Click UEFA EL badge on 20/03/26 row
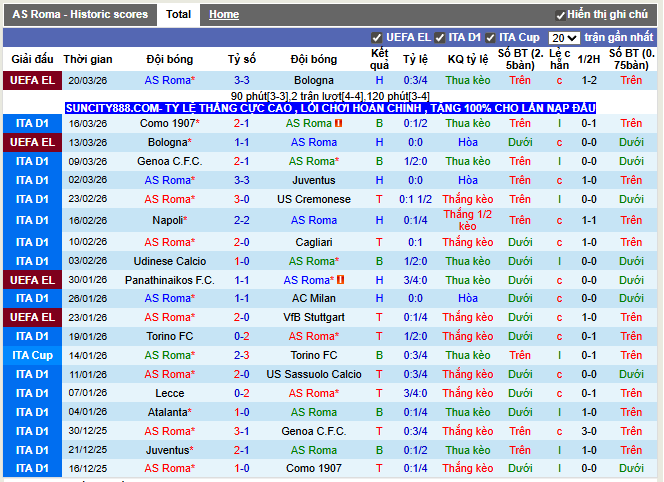Viewport: 664px width, 482px height. click(x=32, y=80)
